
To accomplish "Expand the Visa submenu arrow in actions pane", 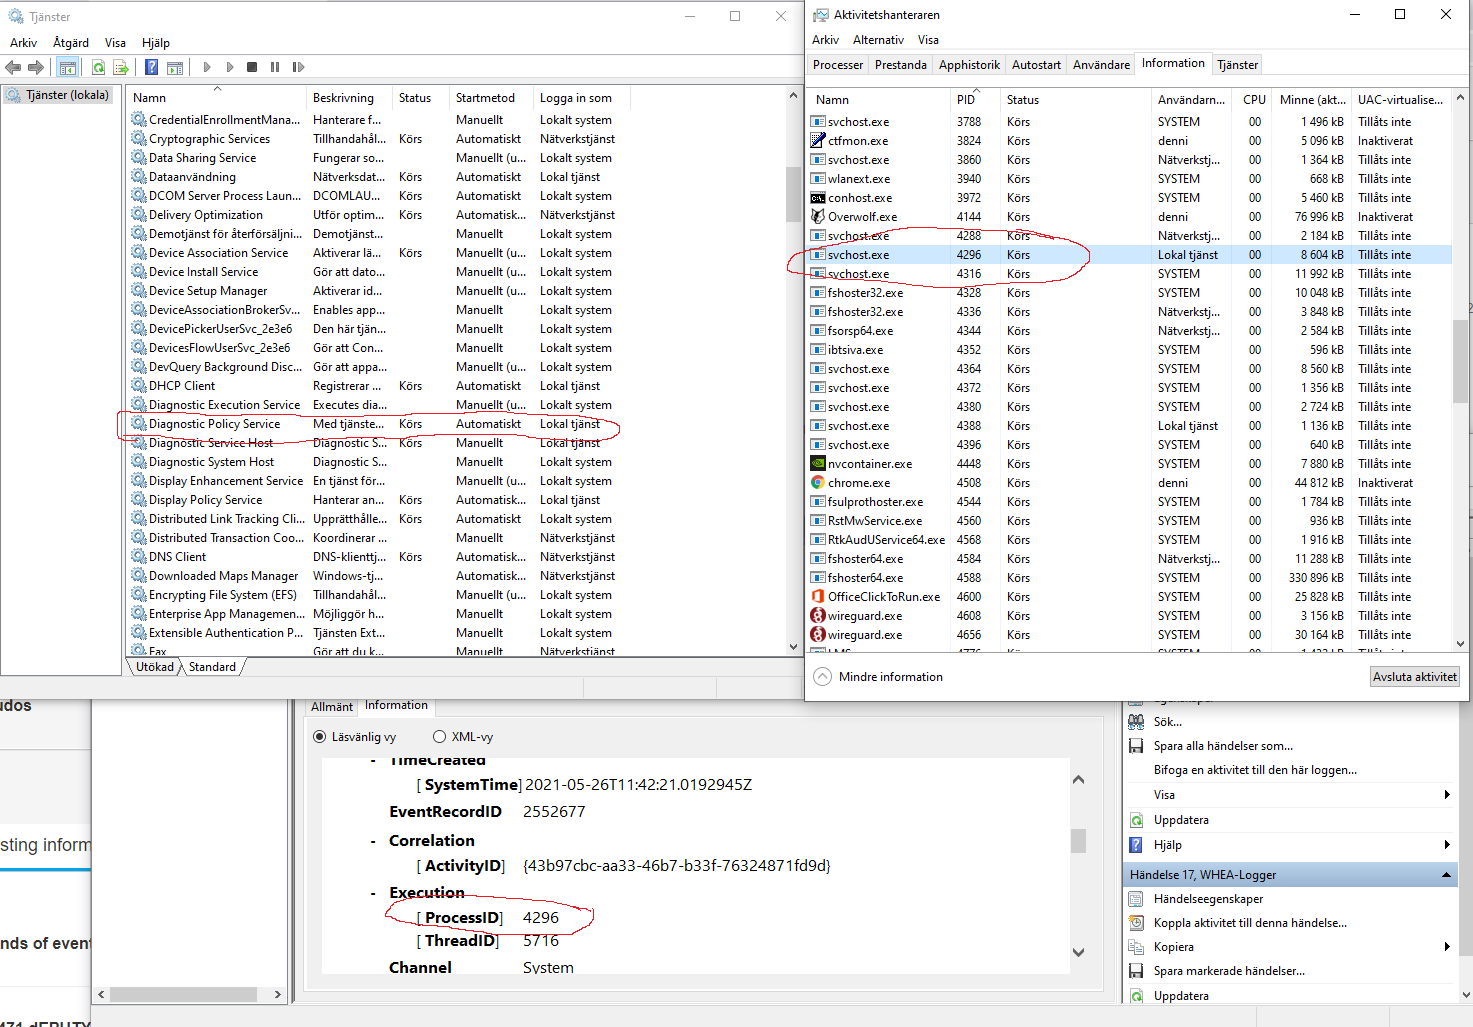I will tap(1447, 794).
